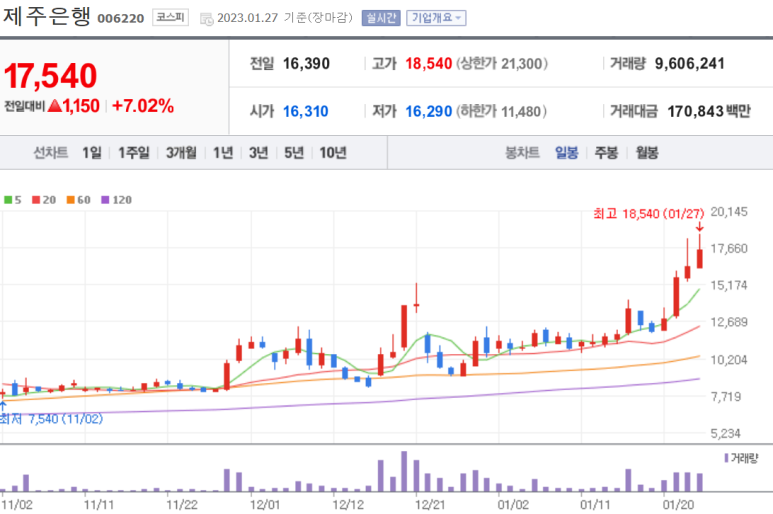Viewport: 773px width, 514px height.
Task: Select the 1년 line chart tab
Action: (223, 153)
